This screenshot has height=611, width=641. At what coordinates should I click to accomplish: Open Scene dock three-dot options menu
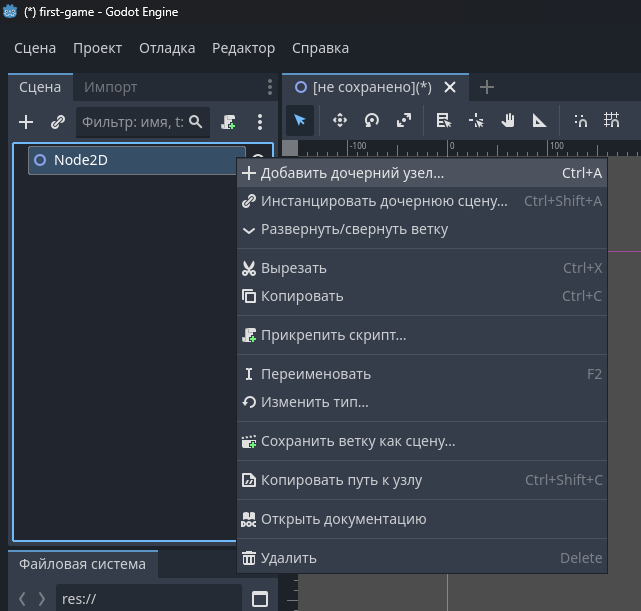tap(269, 87)
